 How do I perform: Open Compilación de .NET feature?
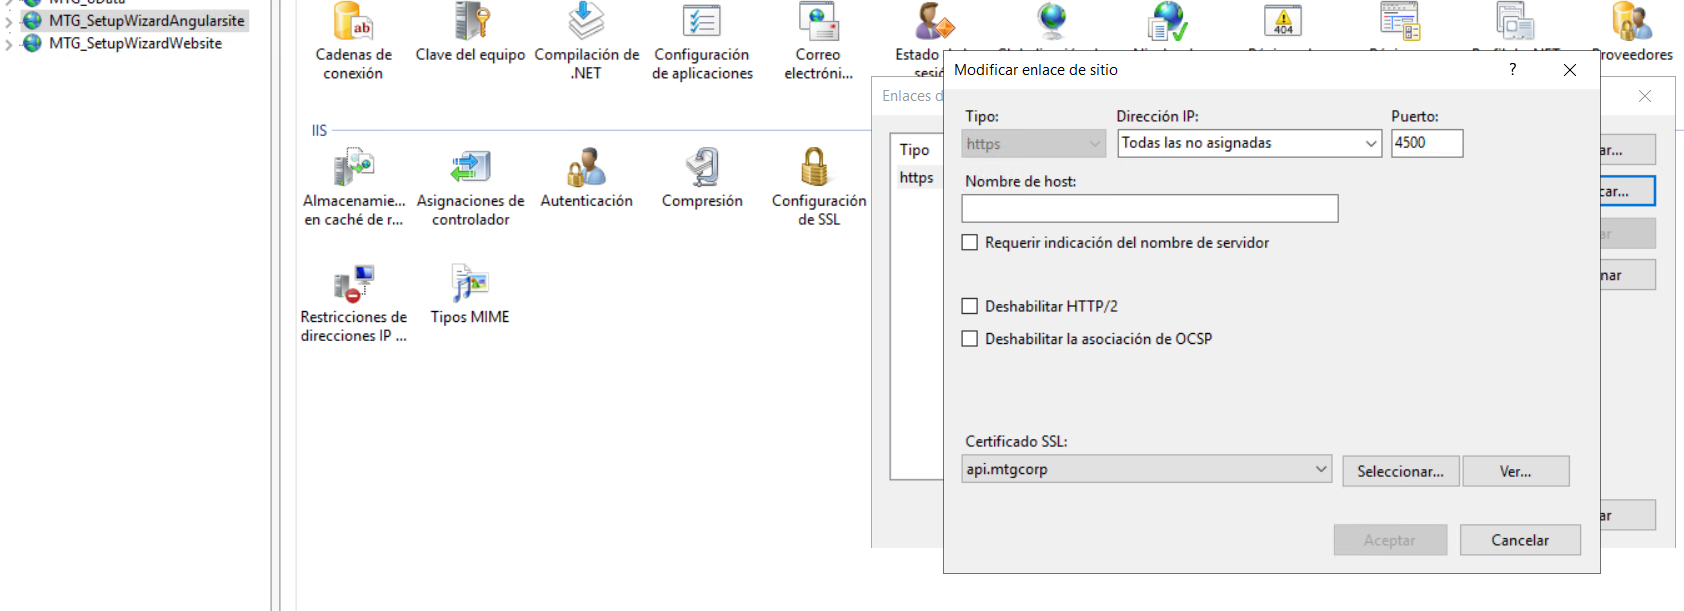tap(586, 22)
